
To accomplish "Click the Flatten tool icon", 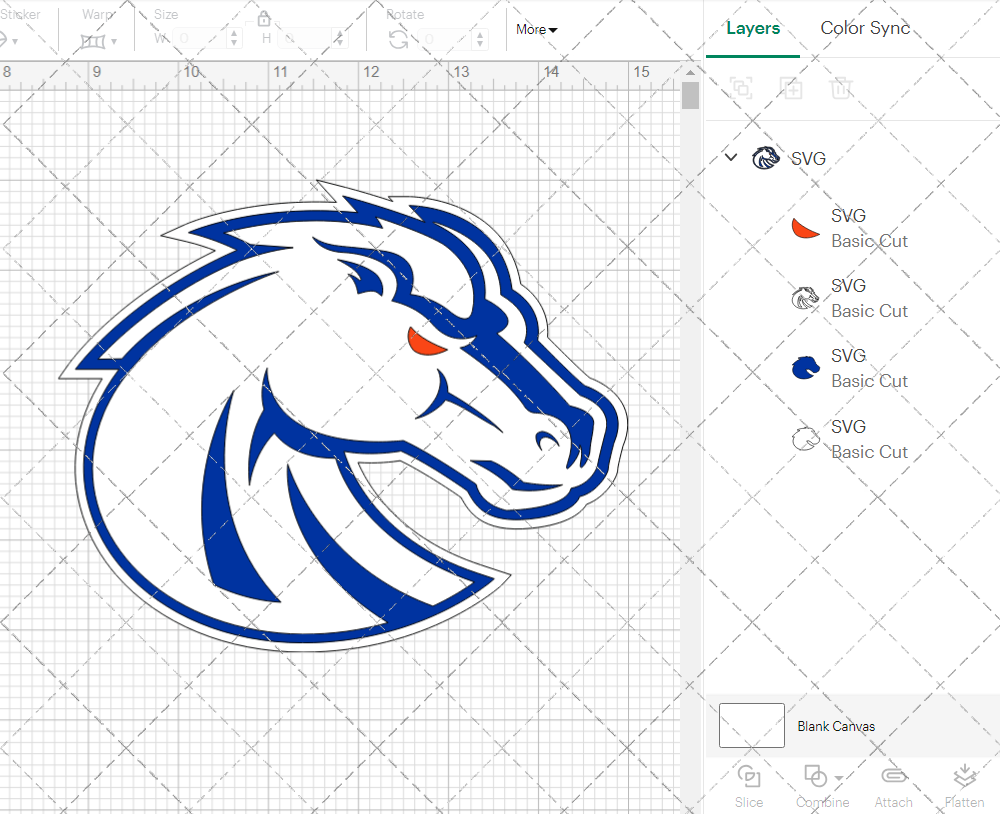I will 964,776.
